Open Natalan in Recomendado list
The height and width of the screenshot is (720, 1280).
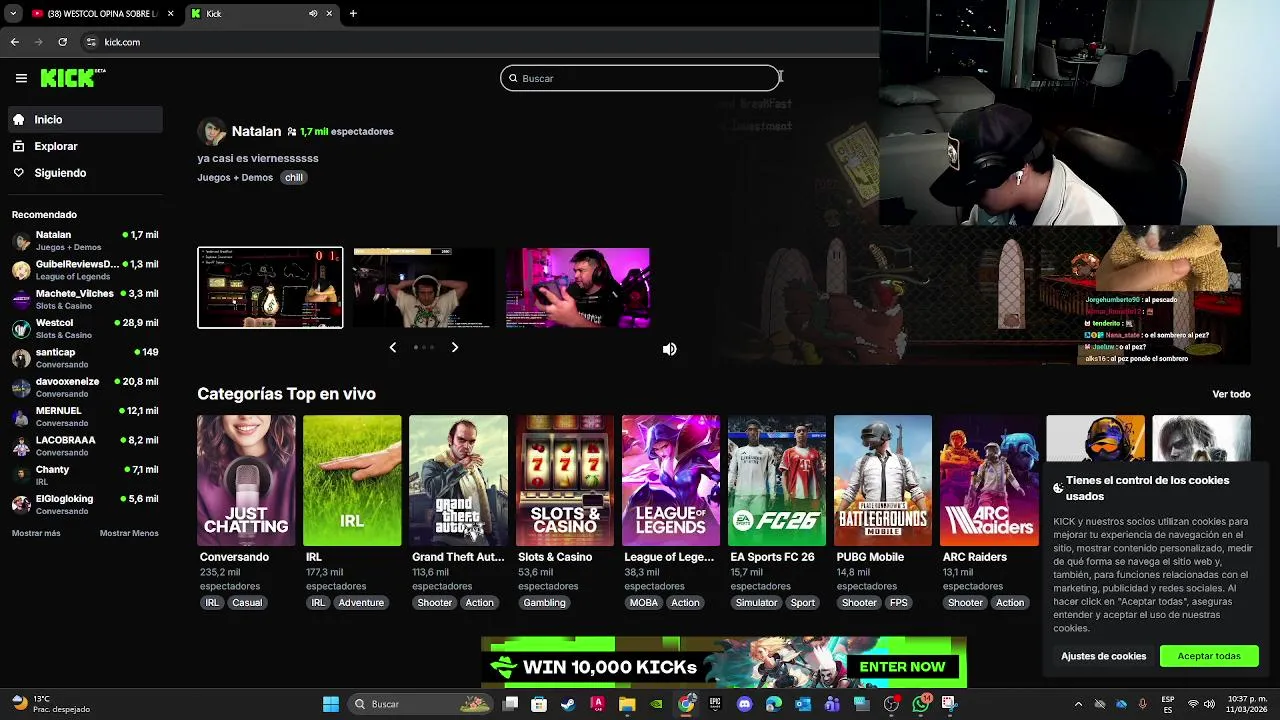tap(85, 240)
